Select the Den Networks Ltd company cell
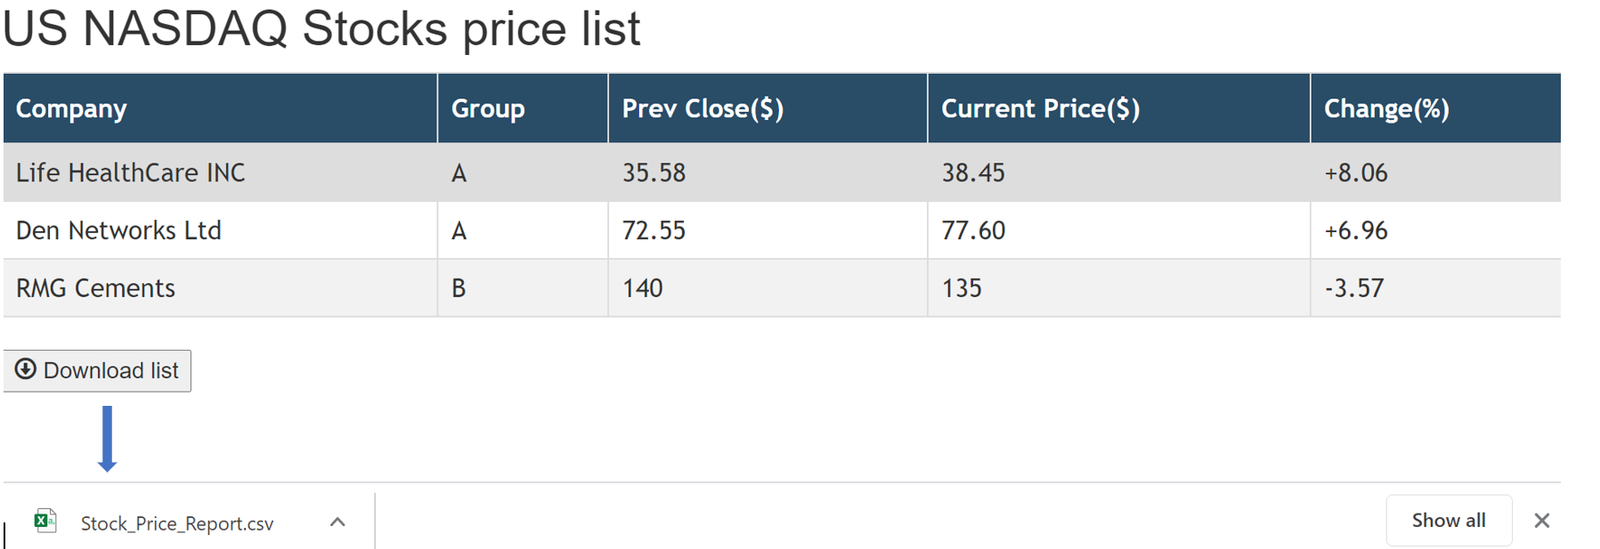Viewport: 1600px width, 549px height. [x=118, y=231]
